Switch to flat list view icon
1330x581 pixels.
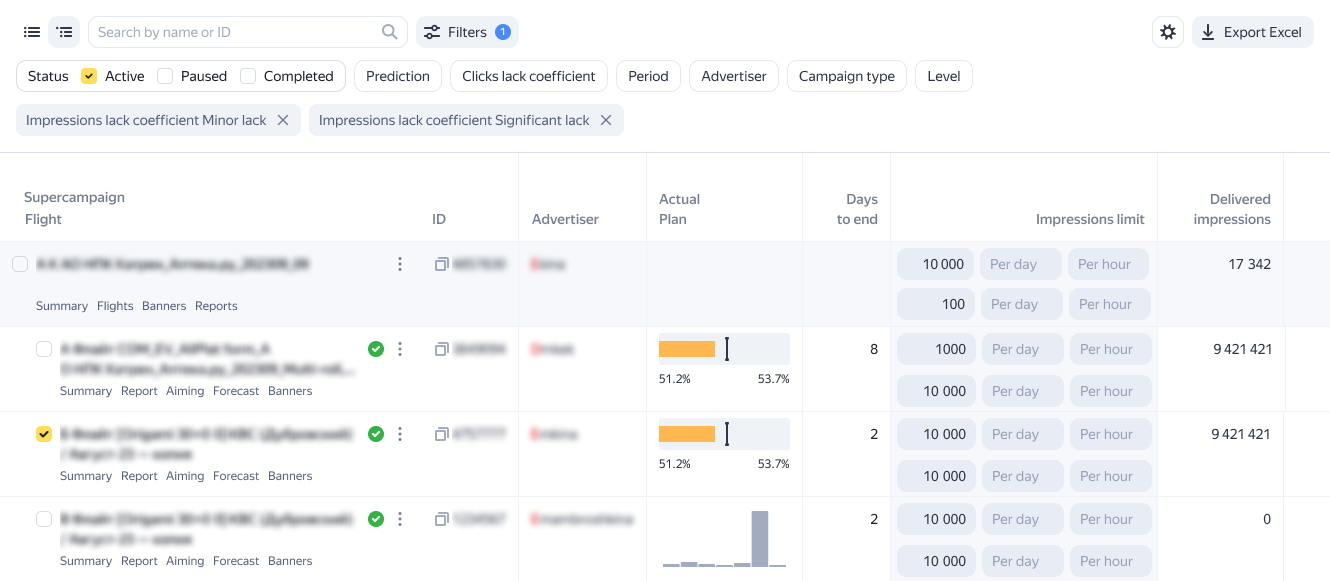click(x=32, y=32)
